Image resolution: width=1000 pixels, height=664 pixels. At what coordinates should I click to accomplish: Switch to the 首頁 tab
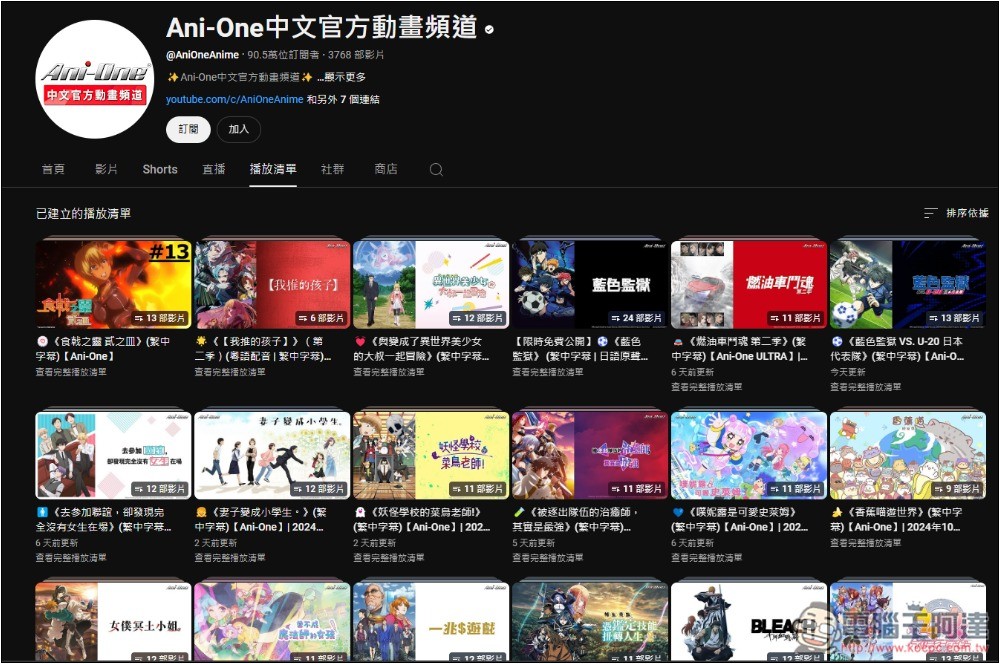point(53,169)
